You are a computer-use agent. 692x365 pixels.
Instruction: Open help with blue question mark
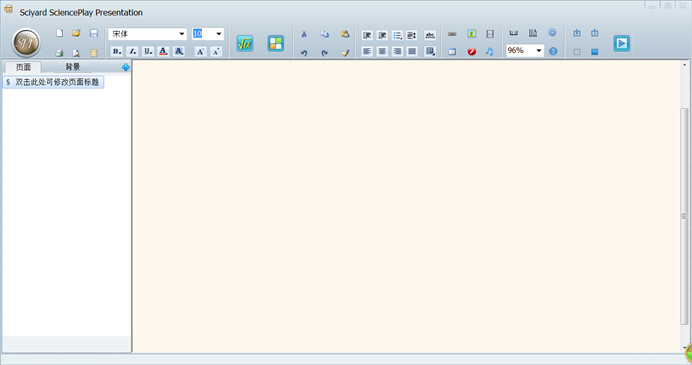[x=553, y=52]
